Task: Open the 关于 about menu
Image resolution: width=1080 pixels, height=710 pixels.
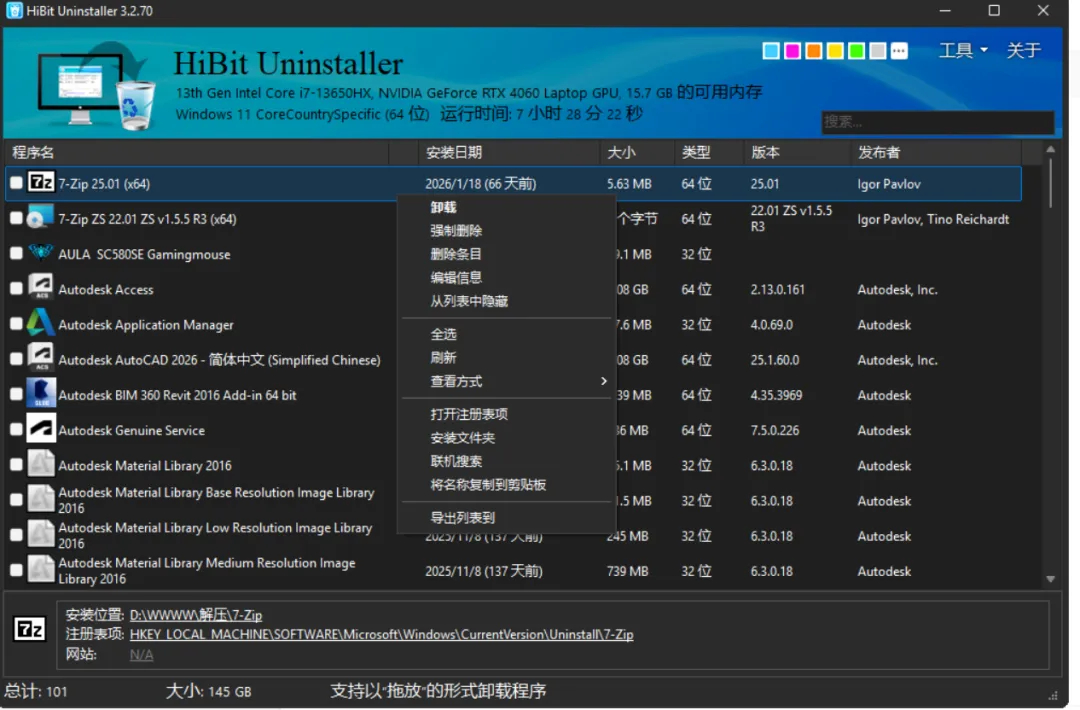Action: click(x=1023, y=50)
